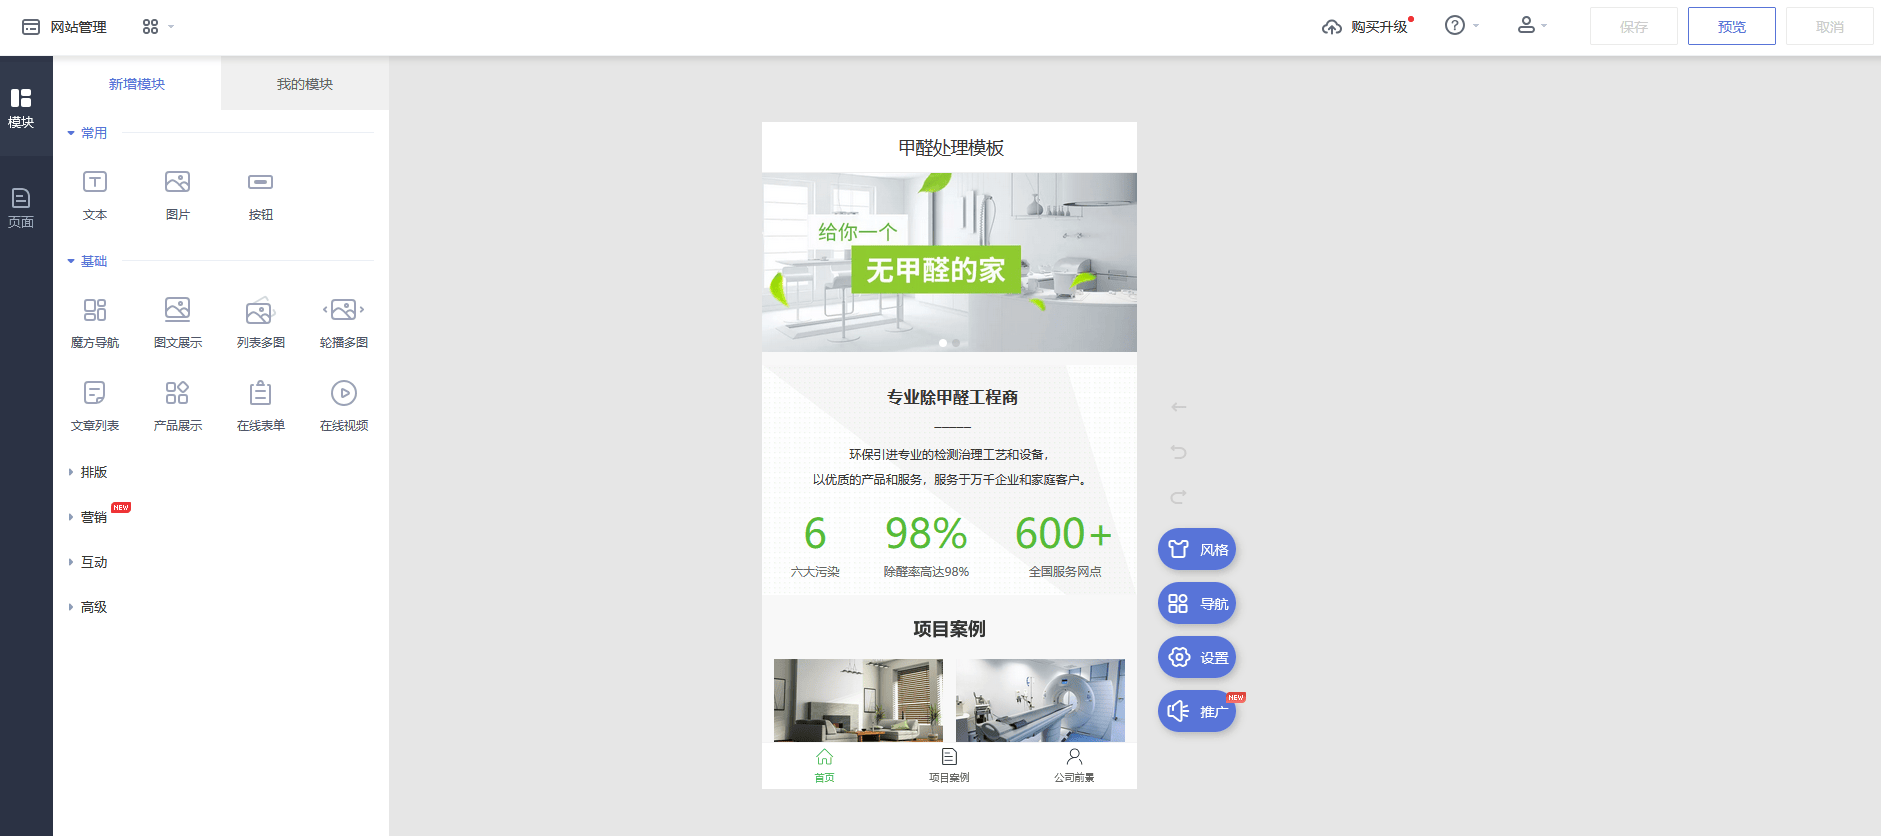Switch to the 我的模块 tab
Image resolution: width=1881 pixels, height=836 pixels.
click(305, 84)
